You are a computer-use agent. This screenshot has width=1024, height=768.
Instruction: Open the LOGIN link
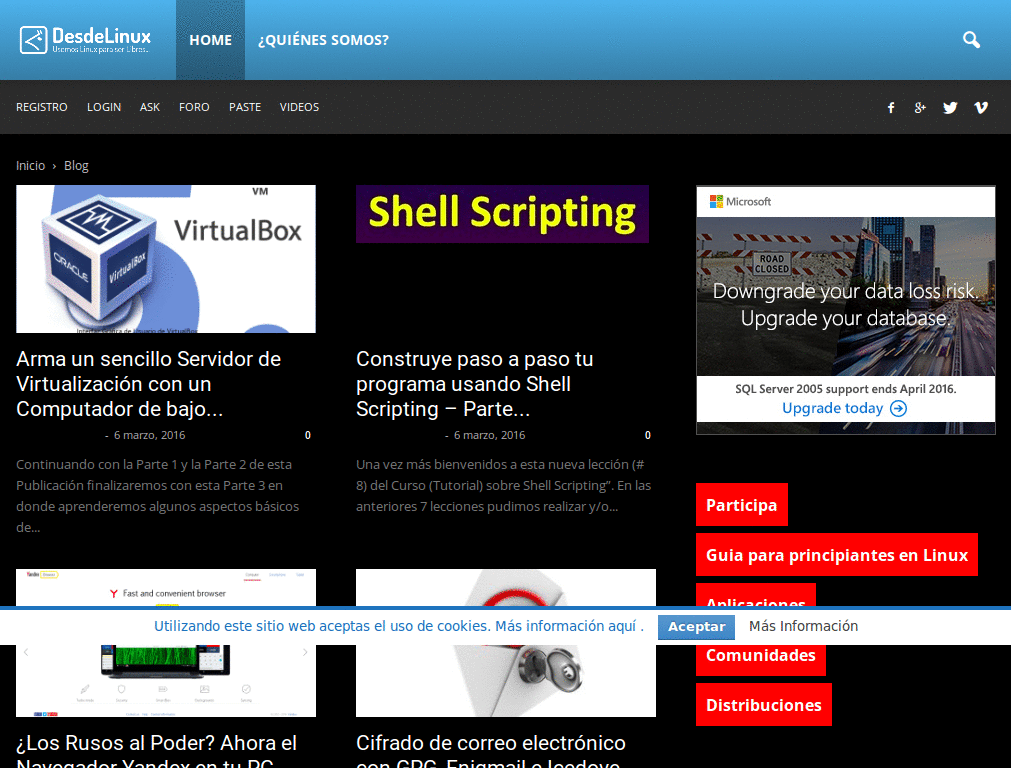pyautogui.click(x=104, y=107)
